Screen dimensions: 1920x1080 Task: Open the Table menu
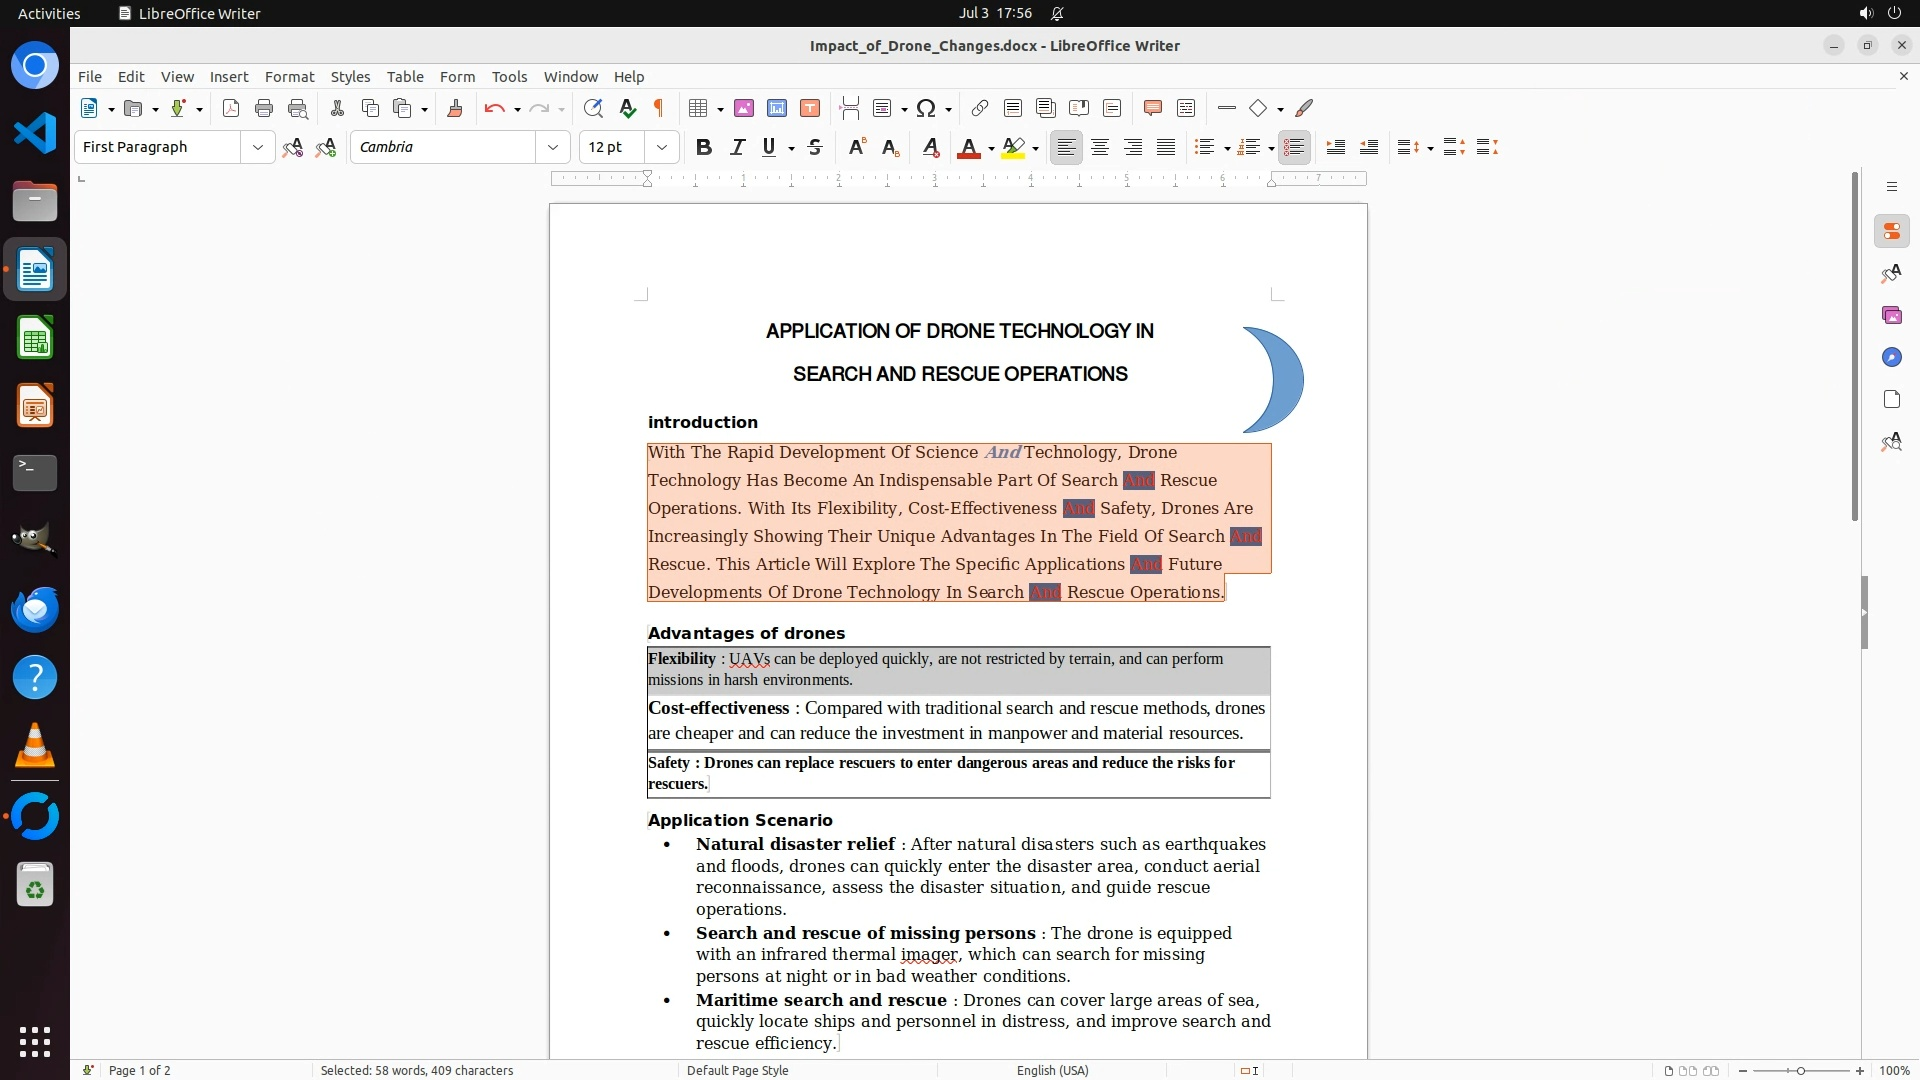tap(405, 76)
